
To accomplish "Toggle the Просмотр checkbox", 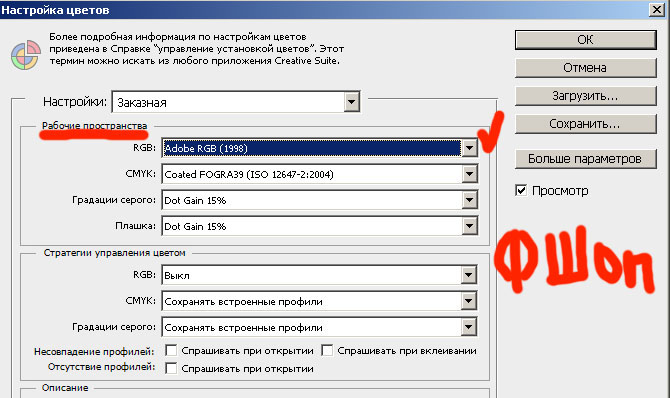I will coord(521,190).
